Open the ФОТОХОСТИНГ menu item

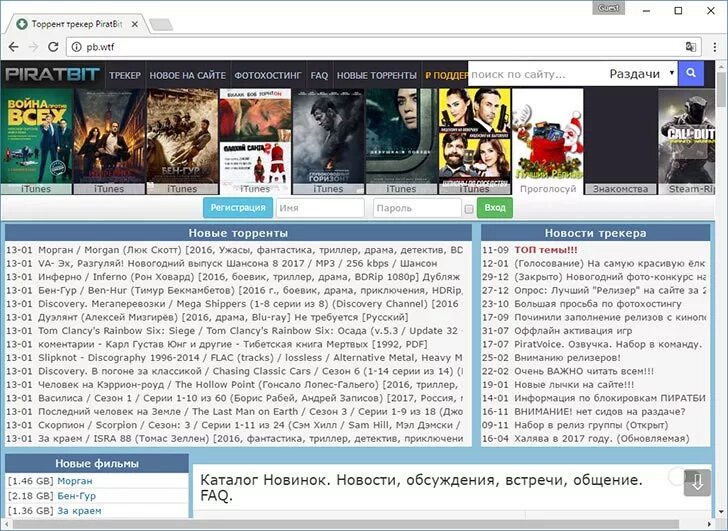(268, 75)
